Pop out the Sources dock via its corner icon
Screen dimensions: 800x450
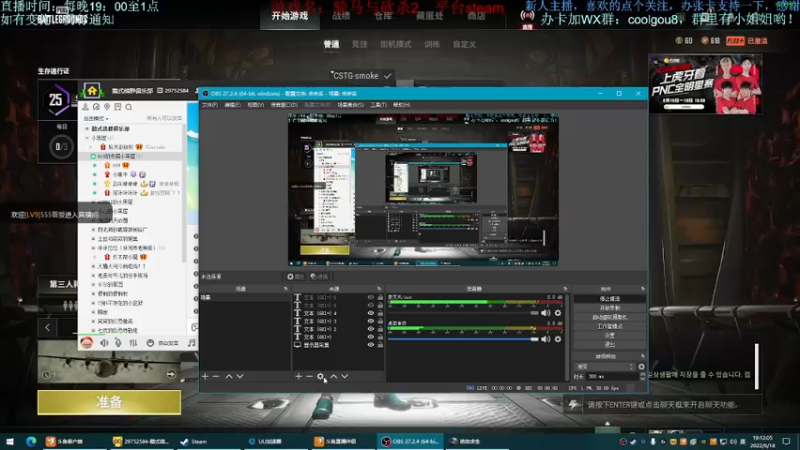click(379, 289)
